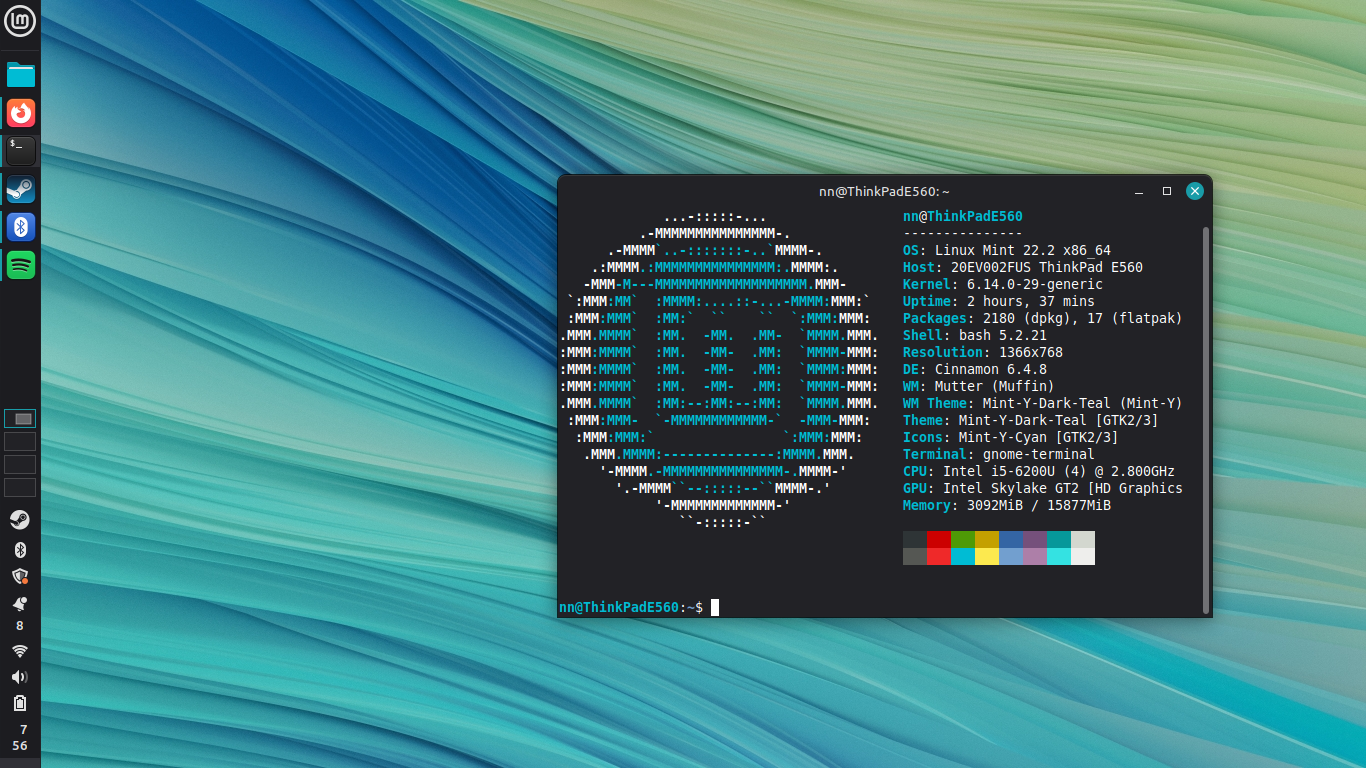This screenshot has height=768, width=1366.
Task: Launch the Files manager from the panel
Action: 20,75
